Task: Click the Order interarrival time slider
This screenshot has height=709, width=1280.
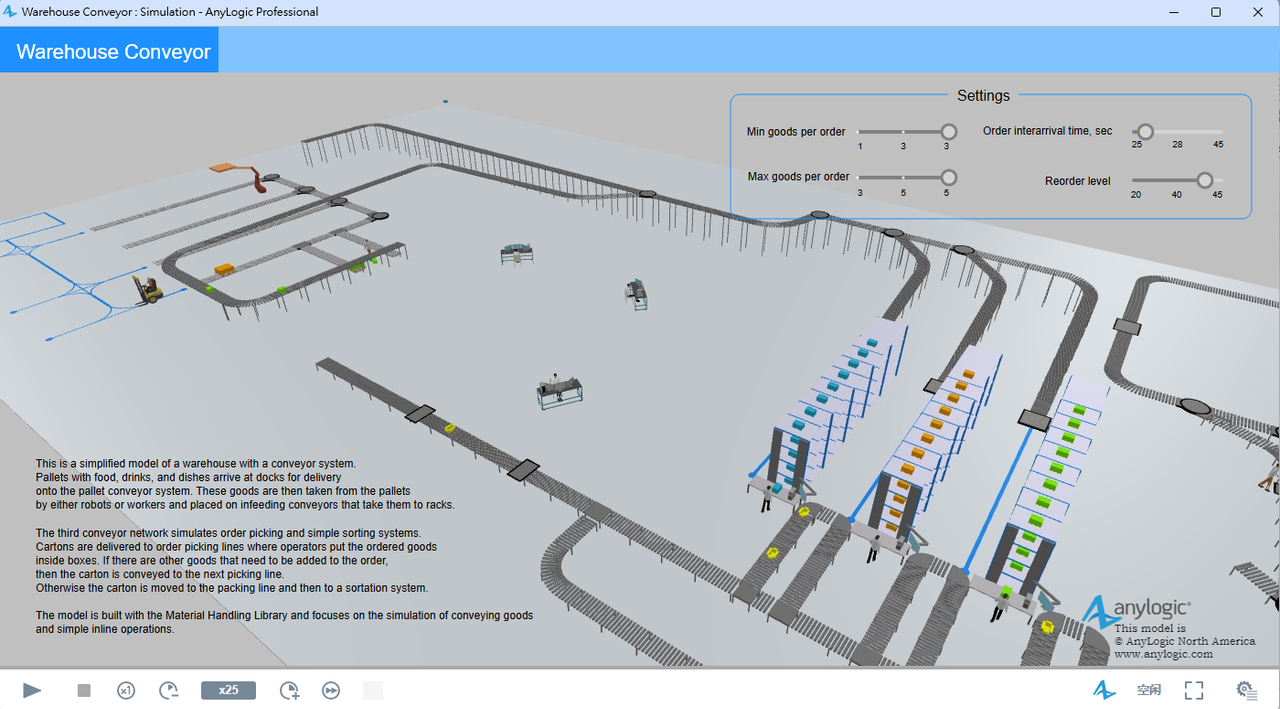Action: [x=1177, y=132]
